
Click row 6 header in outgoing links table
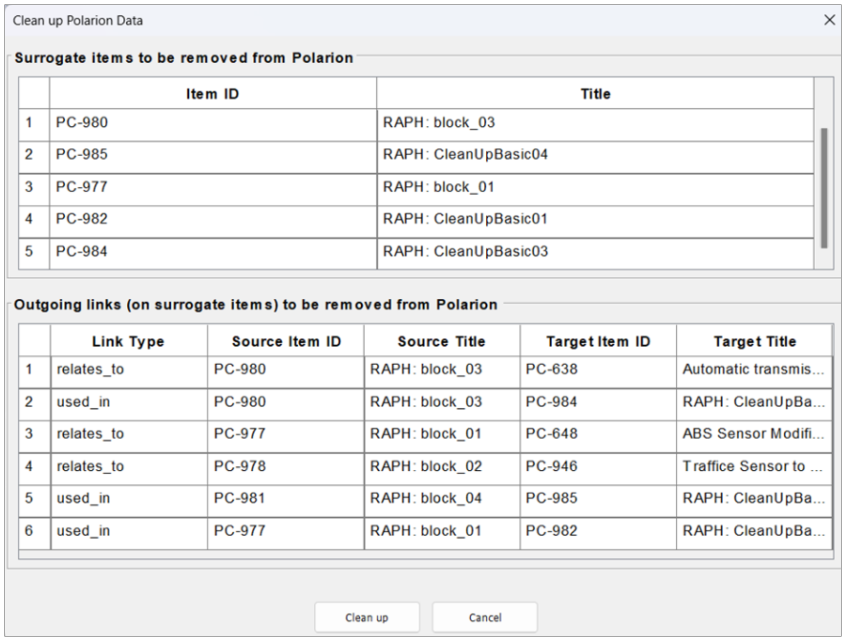coord(33,528)
